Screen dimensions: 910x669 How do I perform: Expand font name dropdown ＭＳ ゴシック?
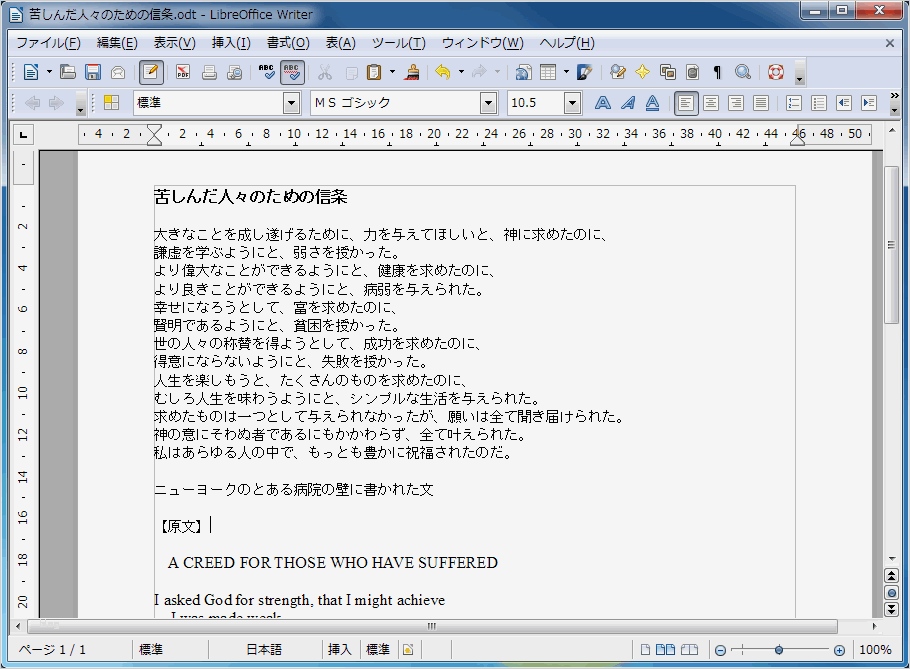pos(489,103)
